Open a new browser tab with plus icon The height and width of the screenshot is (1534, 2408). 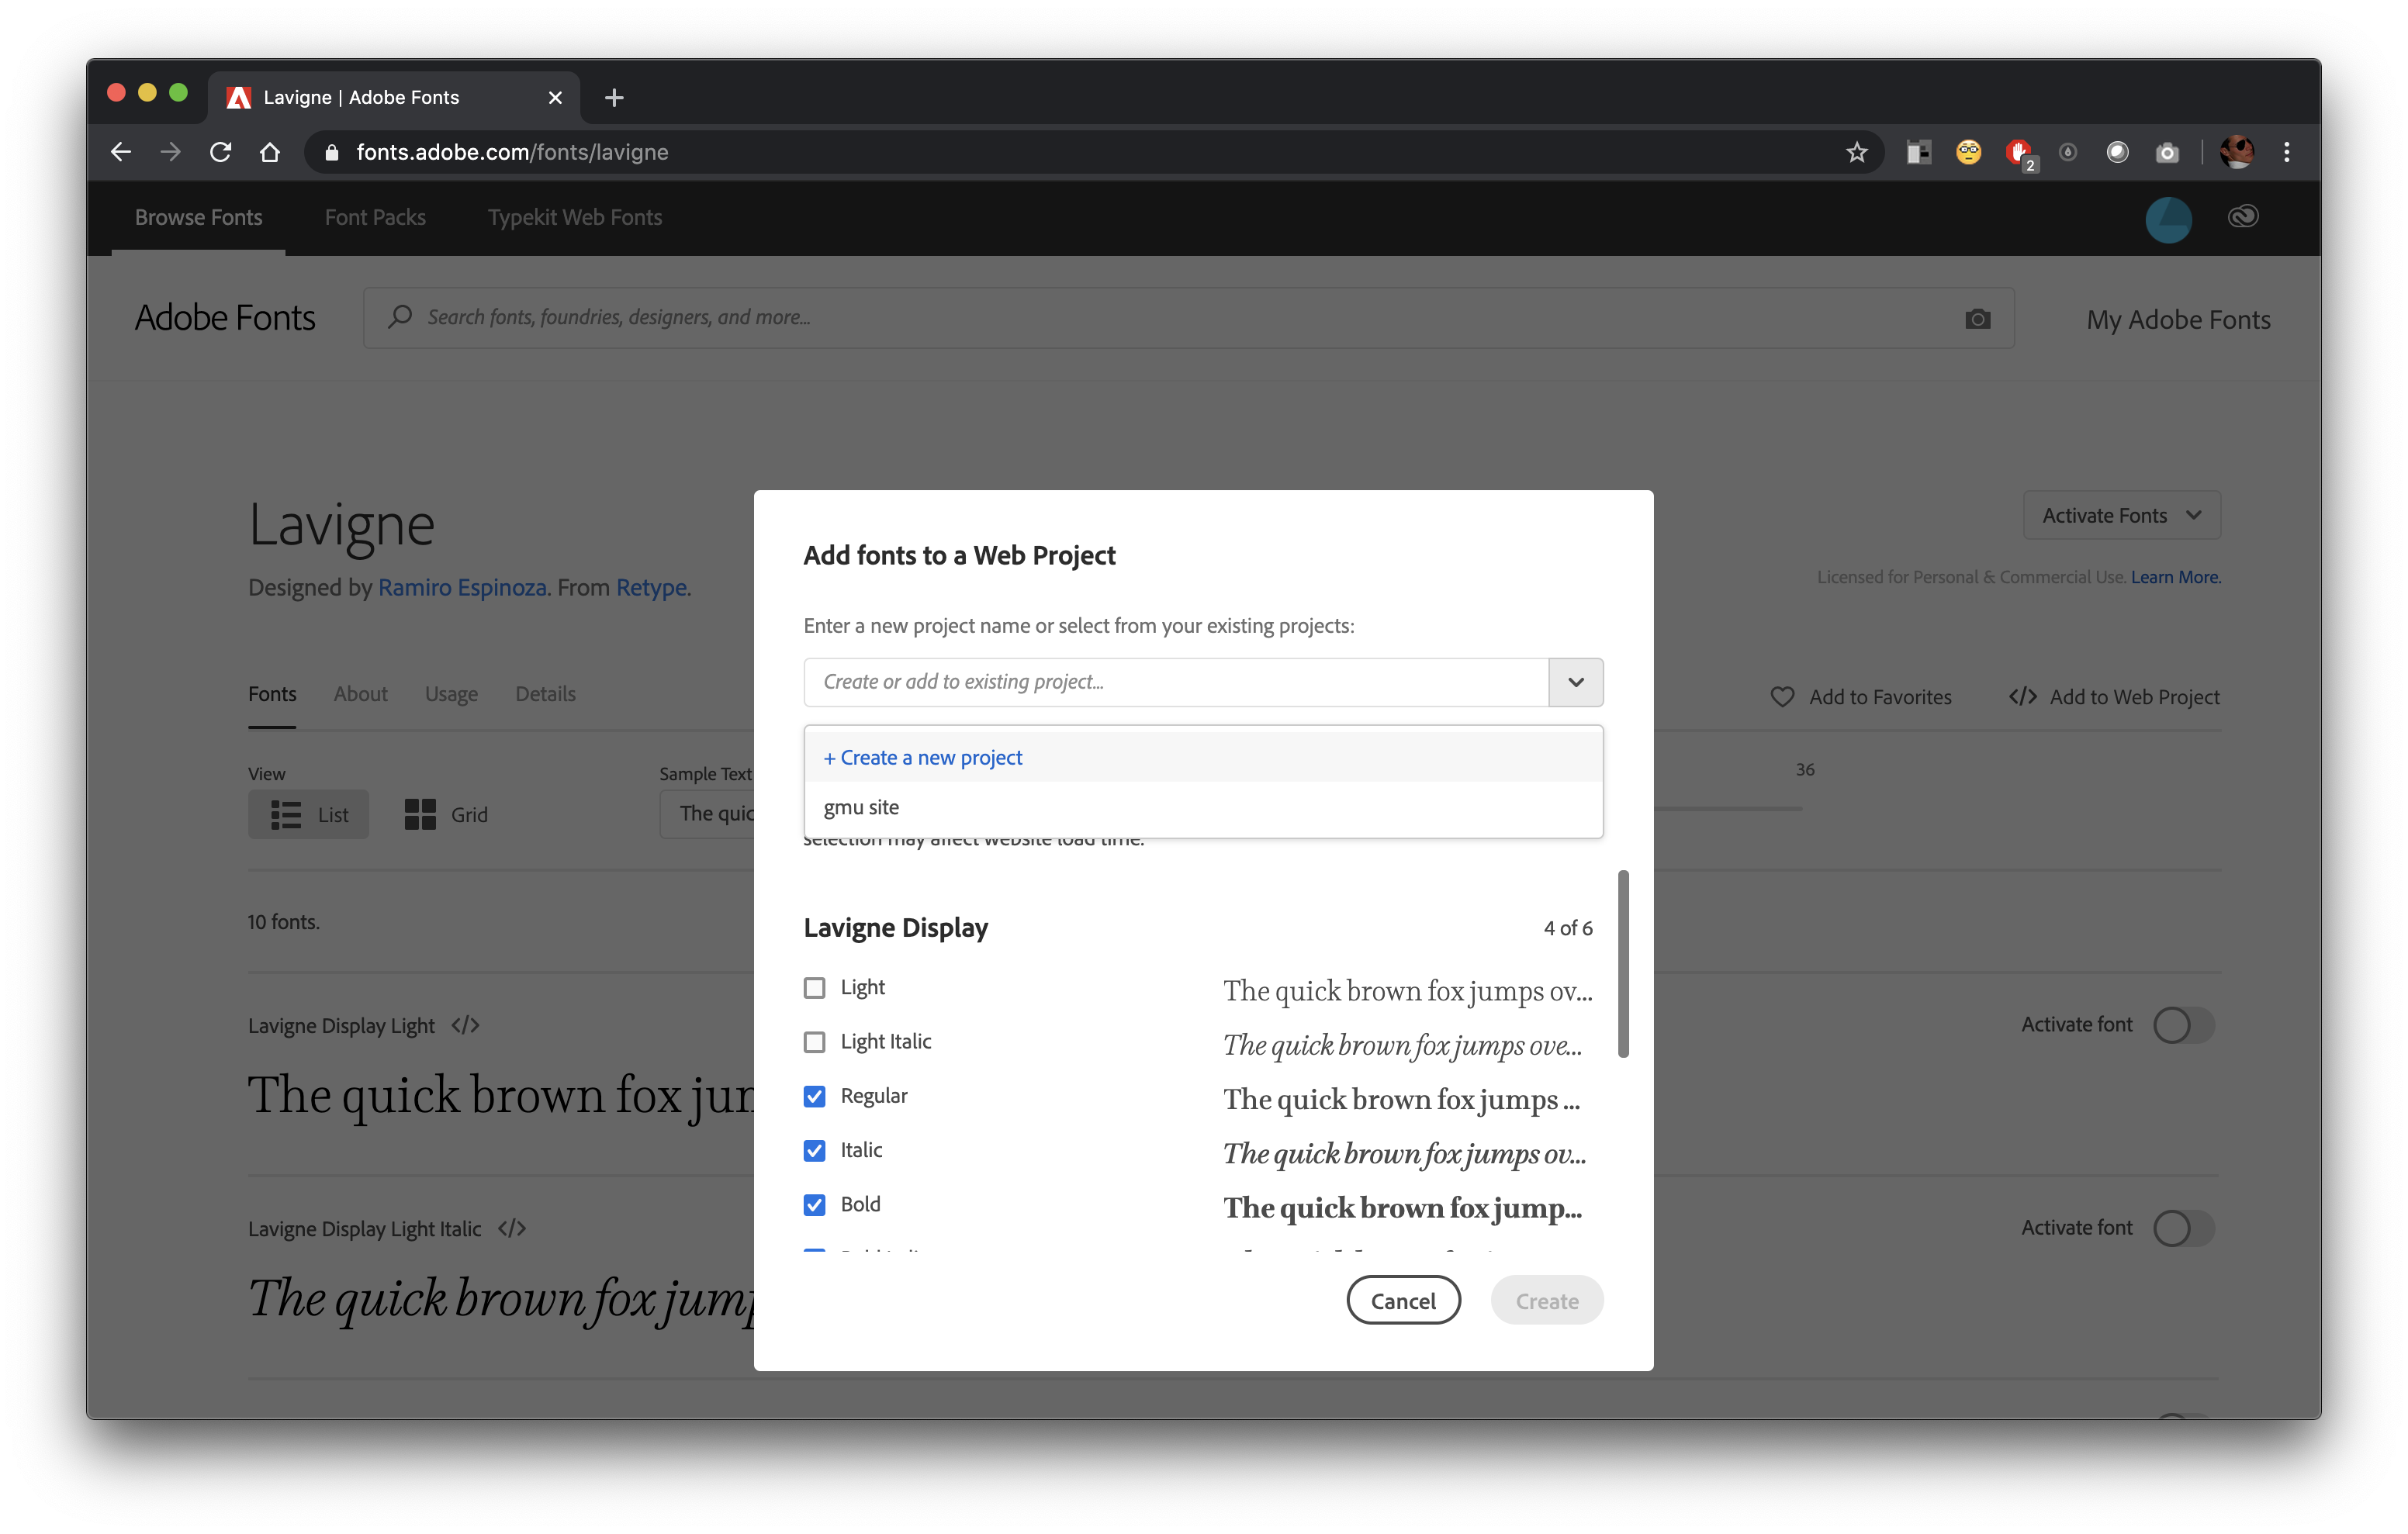tap(614, 97)
